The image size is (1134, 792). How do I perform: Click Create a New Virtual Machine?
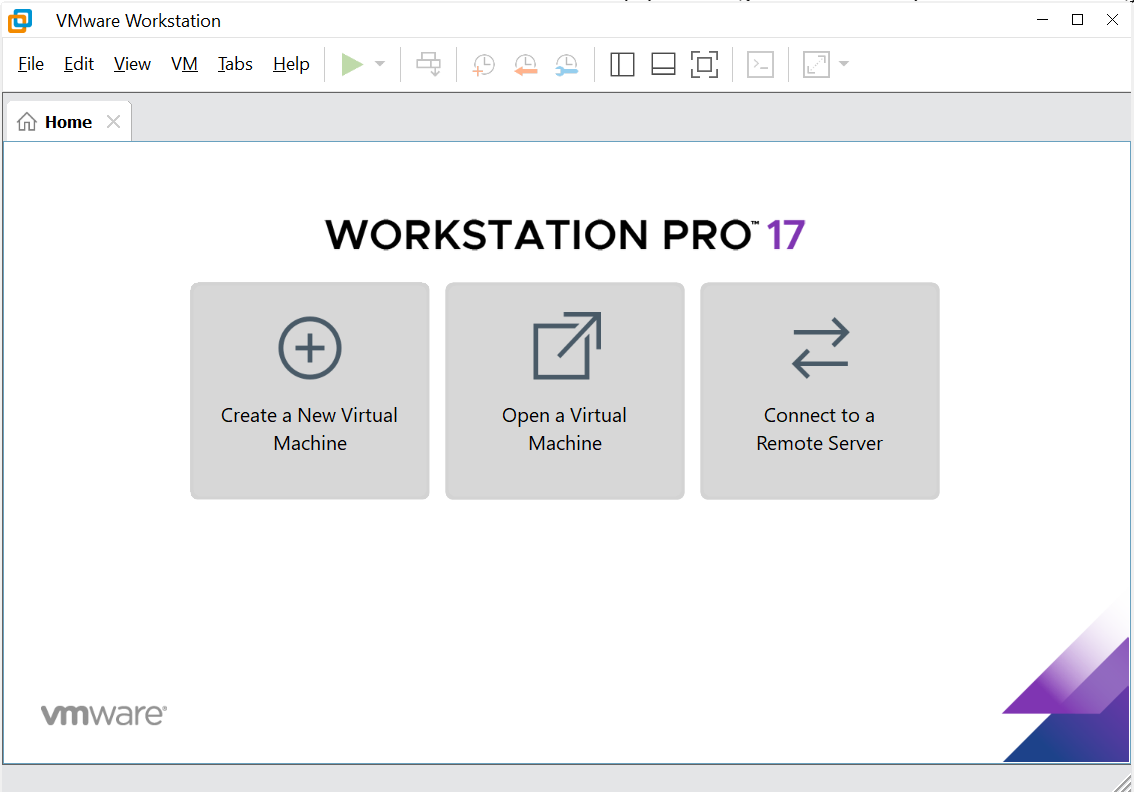(310, 391)
